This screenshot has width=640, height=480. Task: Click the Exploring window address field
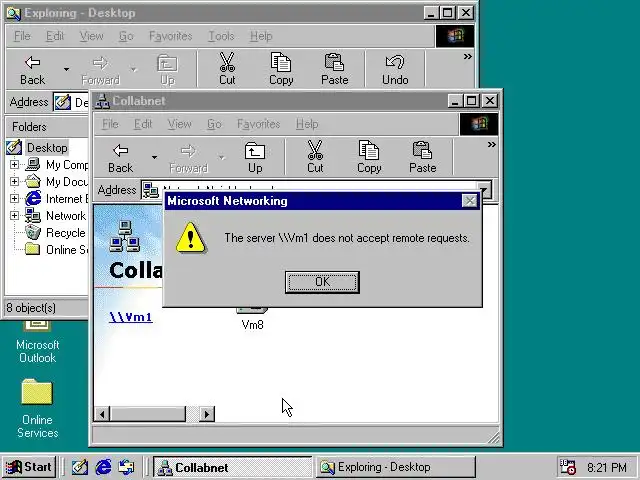(71, 102)
